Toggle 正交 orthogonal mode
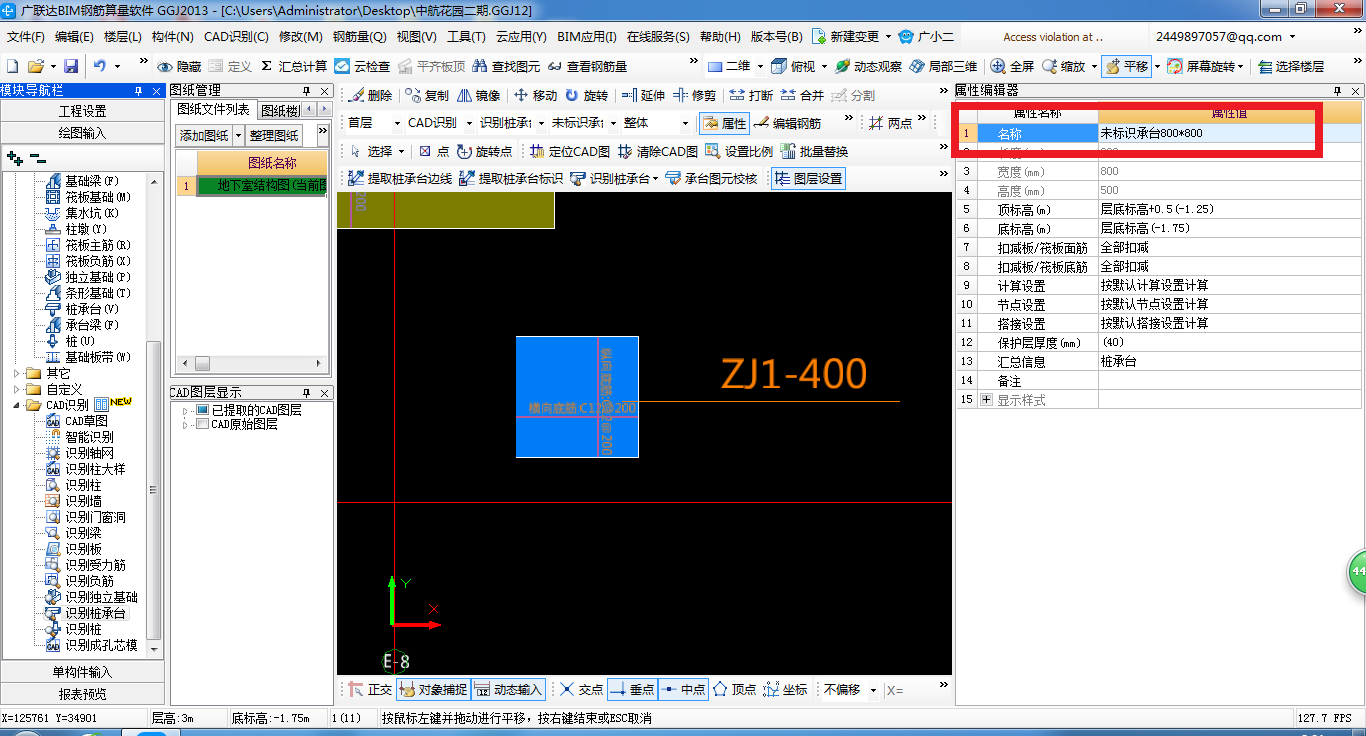Image resolution: width=1366 pixels, height=736 pixels. coord(370,690)
